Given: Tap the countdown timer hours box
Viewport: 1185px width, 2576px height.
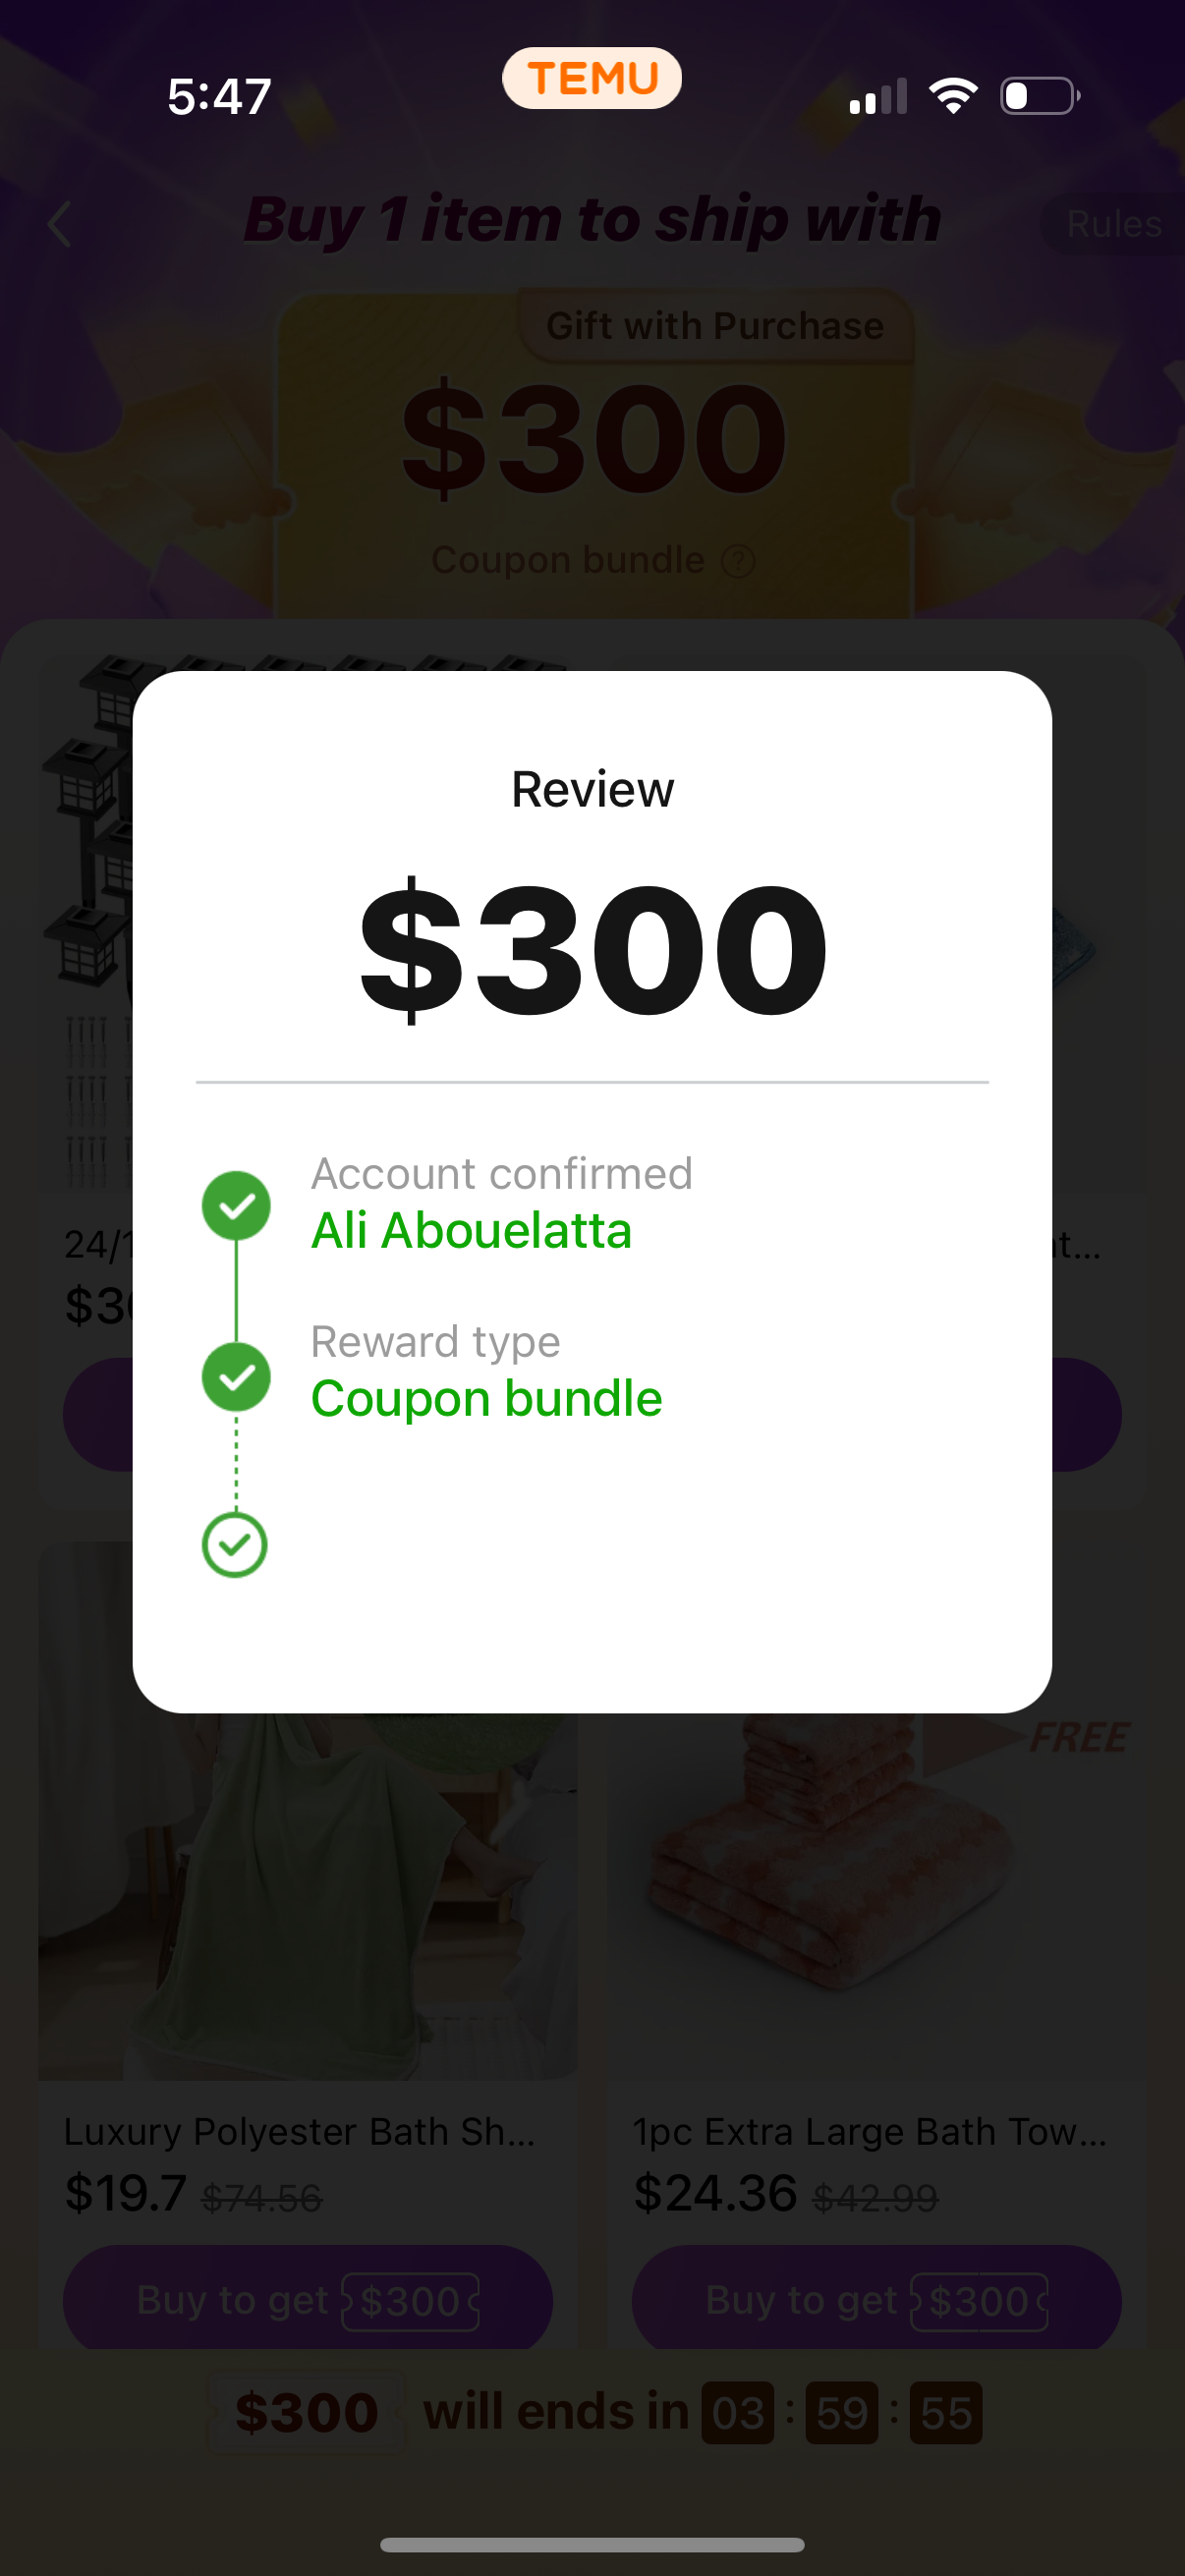Looking at the screenshot, I should [x=738, y=2414].
